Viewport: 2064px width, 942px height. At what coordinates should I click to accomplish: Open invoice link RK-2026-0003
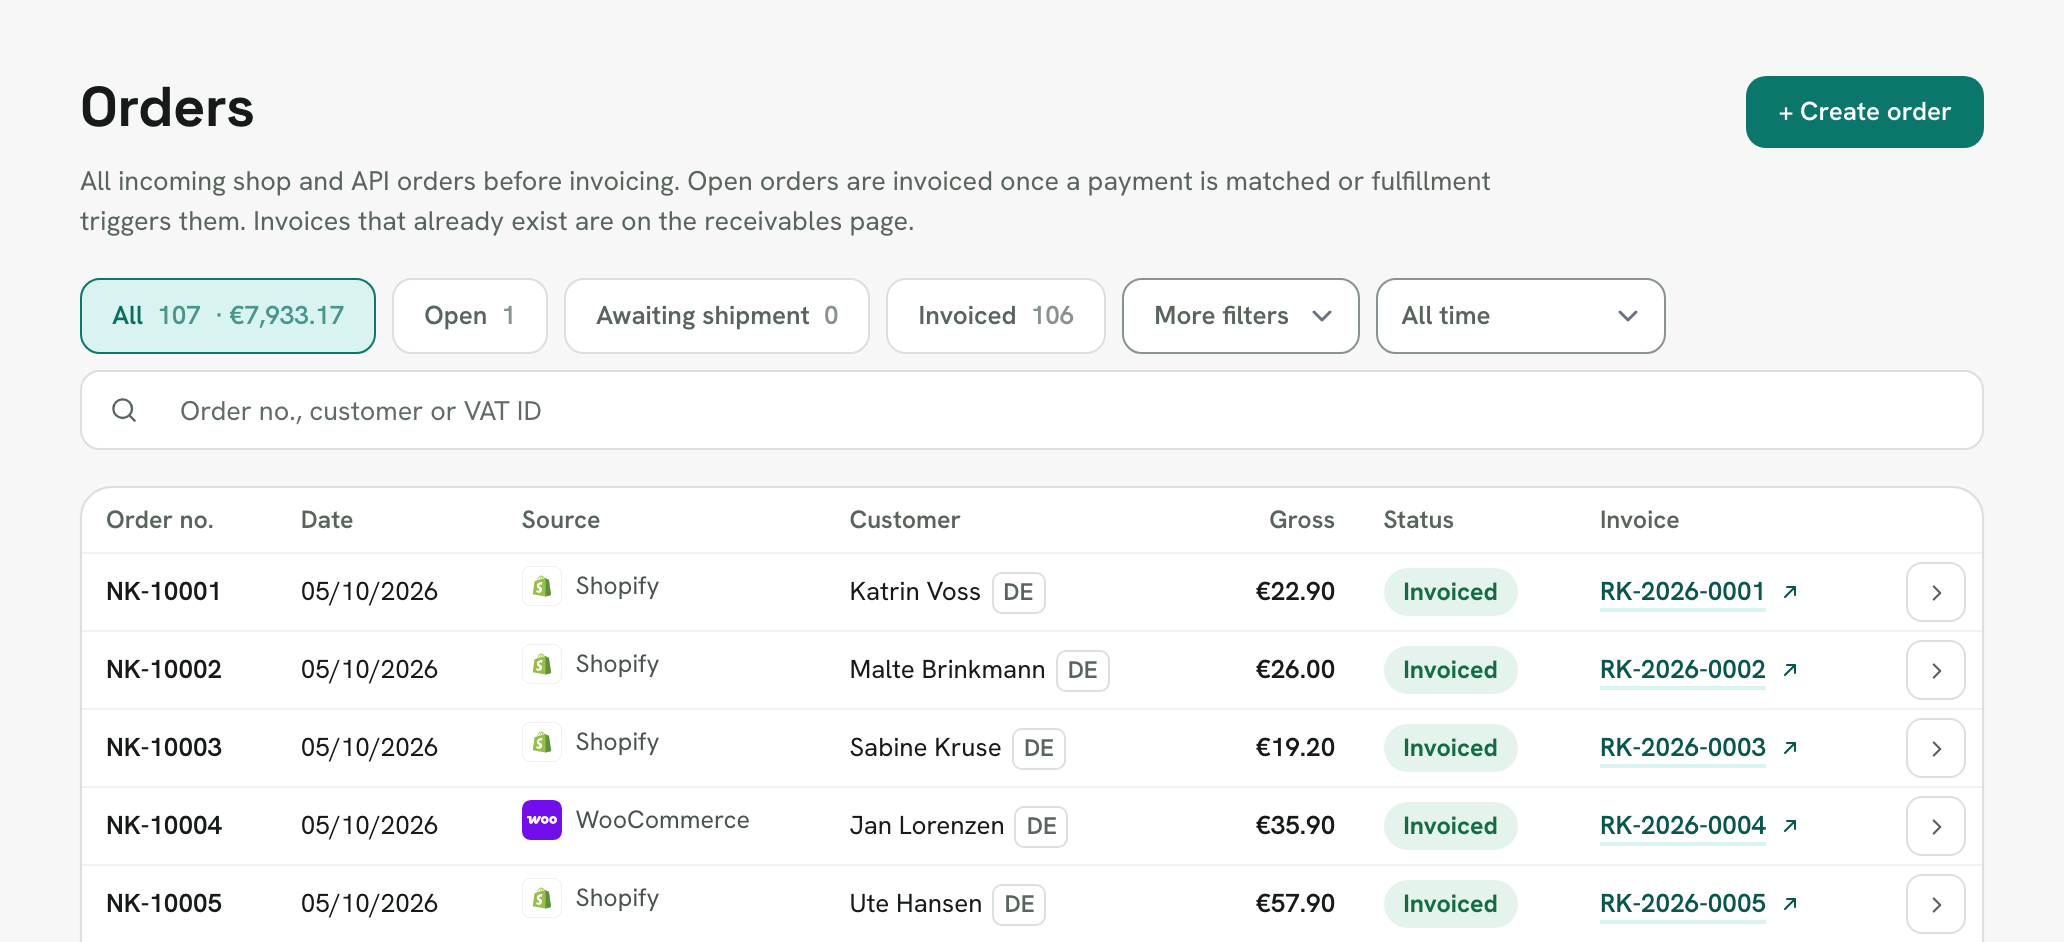pos(1682,748)
